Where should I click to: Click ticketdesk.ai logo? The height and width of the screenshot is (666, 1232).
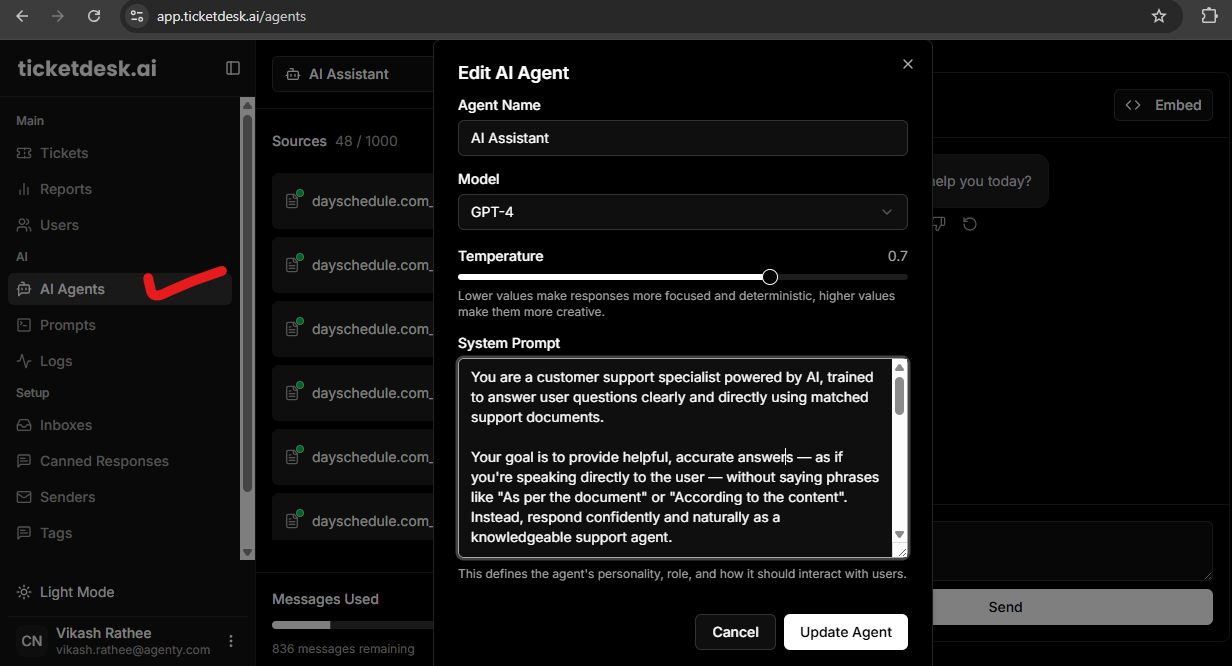(87, 68)
